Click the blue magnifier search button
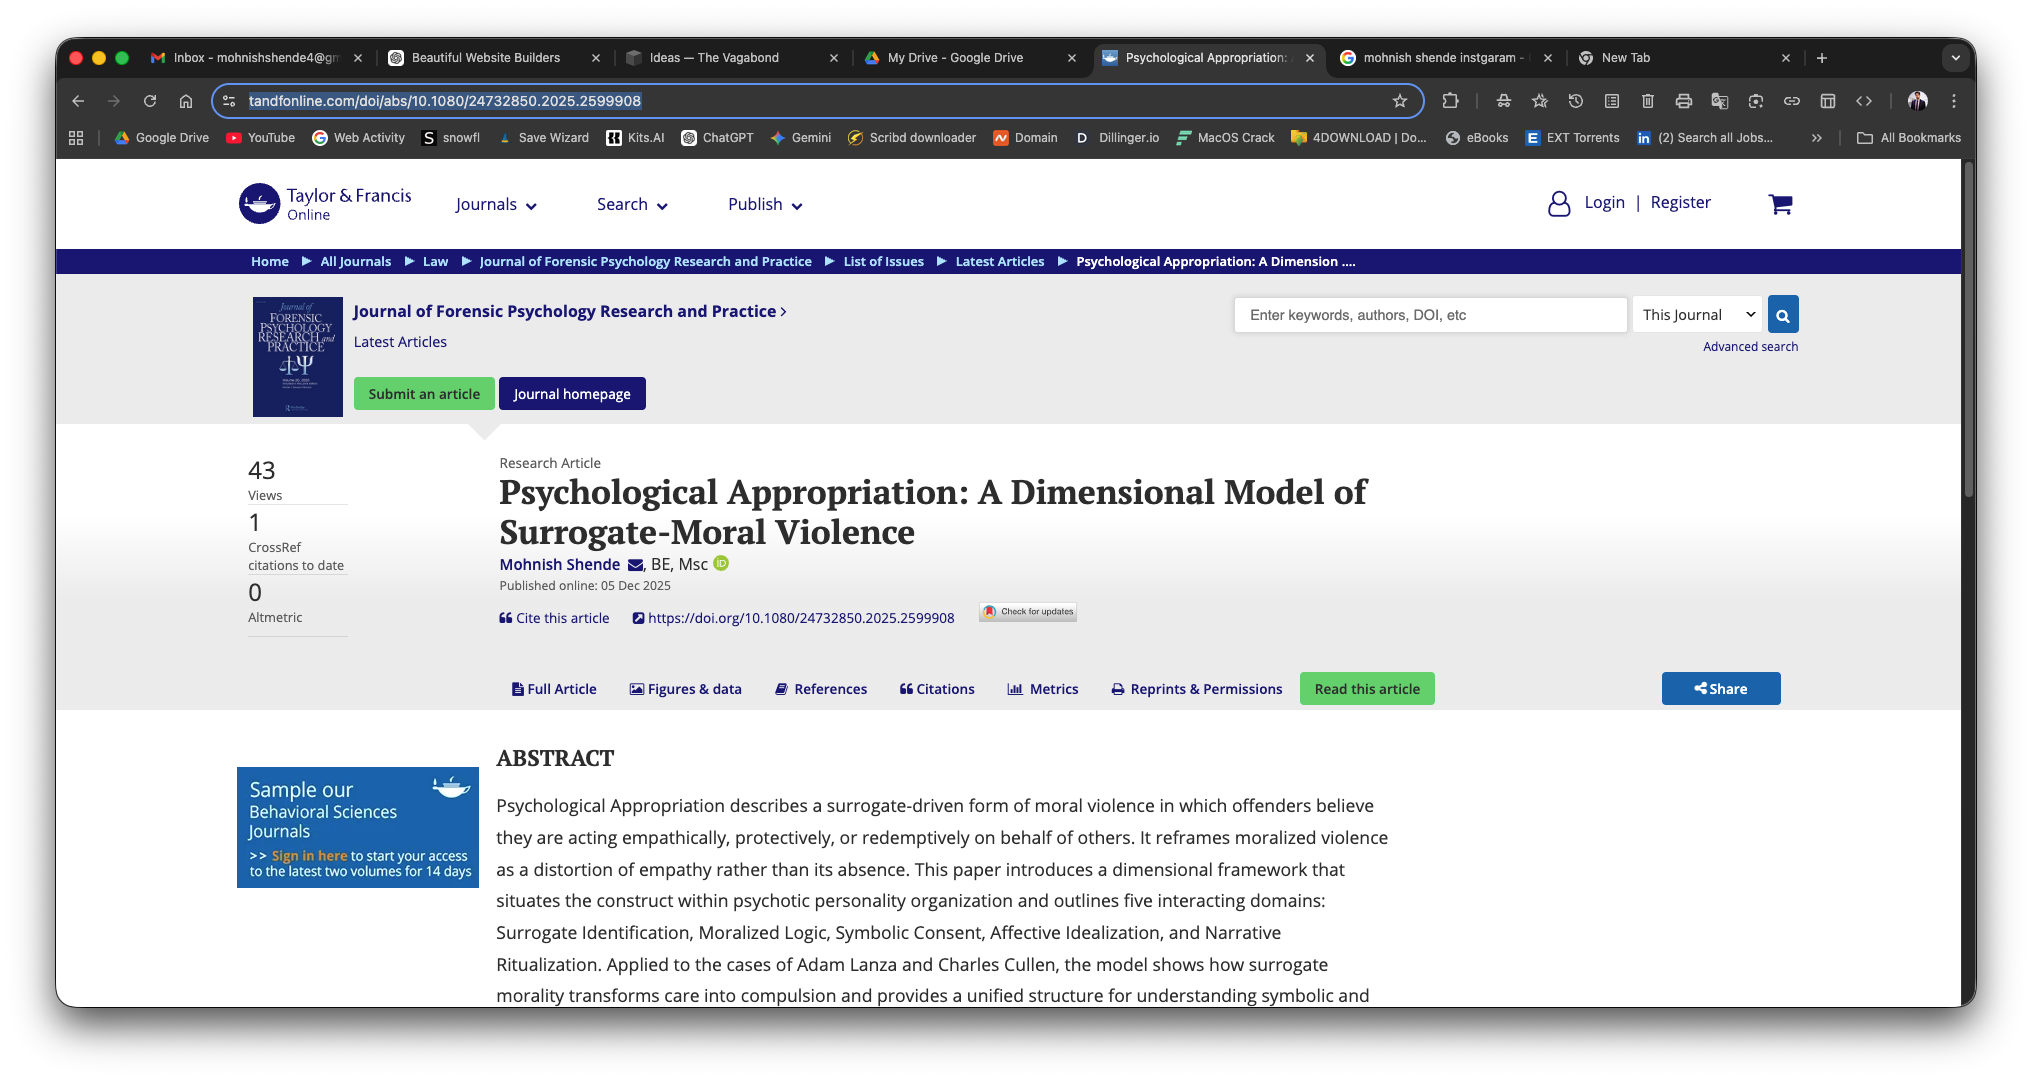Screen dimensions: 2032x1081 click(1782, 314)
